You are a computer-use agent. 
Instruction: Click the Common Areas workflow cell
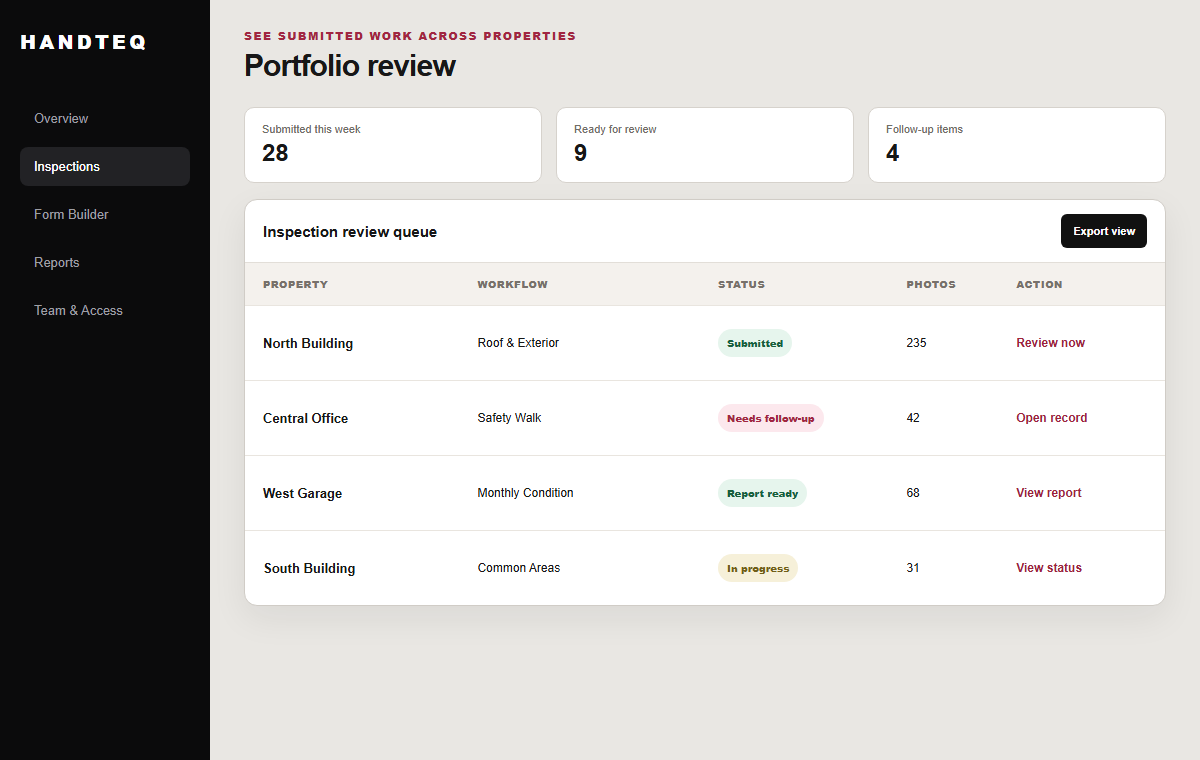click(519, 568)
